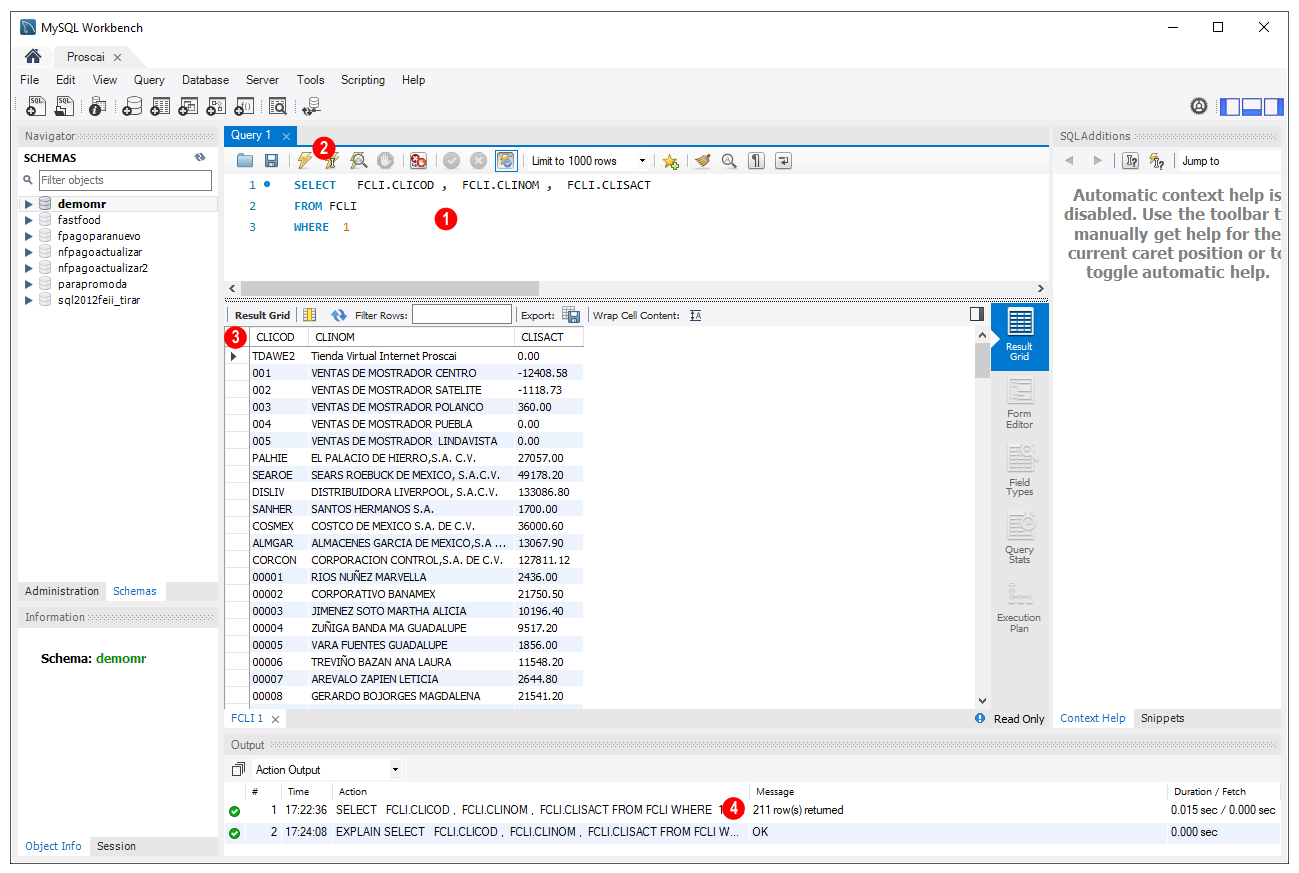This screenshot has height=873, width=1299.
Task: Toggle the bottom output panel
Action: coord(1252,106)
